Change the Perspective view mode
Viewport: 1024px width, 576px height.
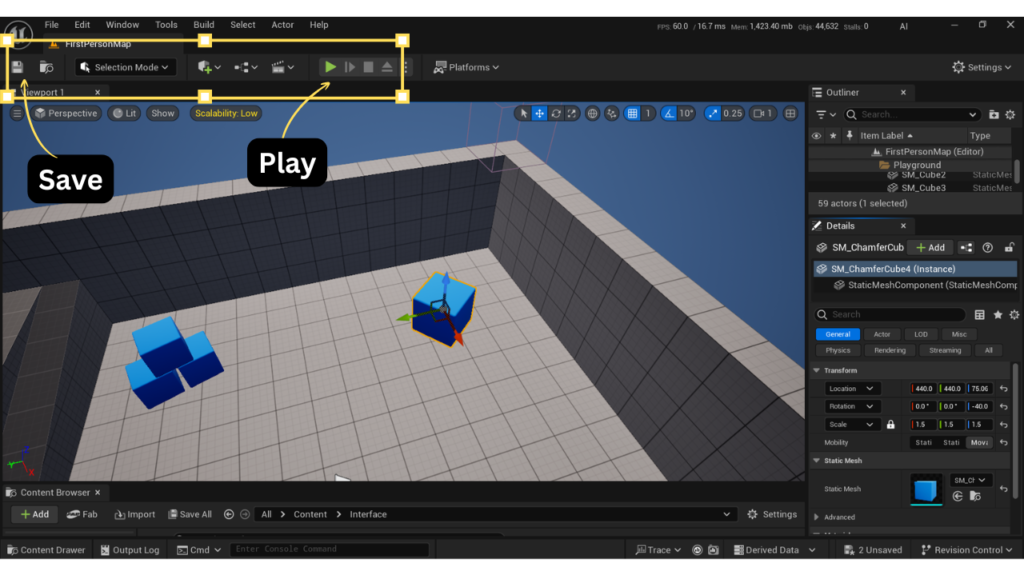click(66, 114)
